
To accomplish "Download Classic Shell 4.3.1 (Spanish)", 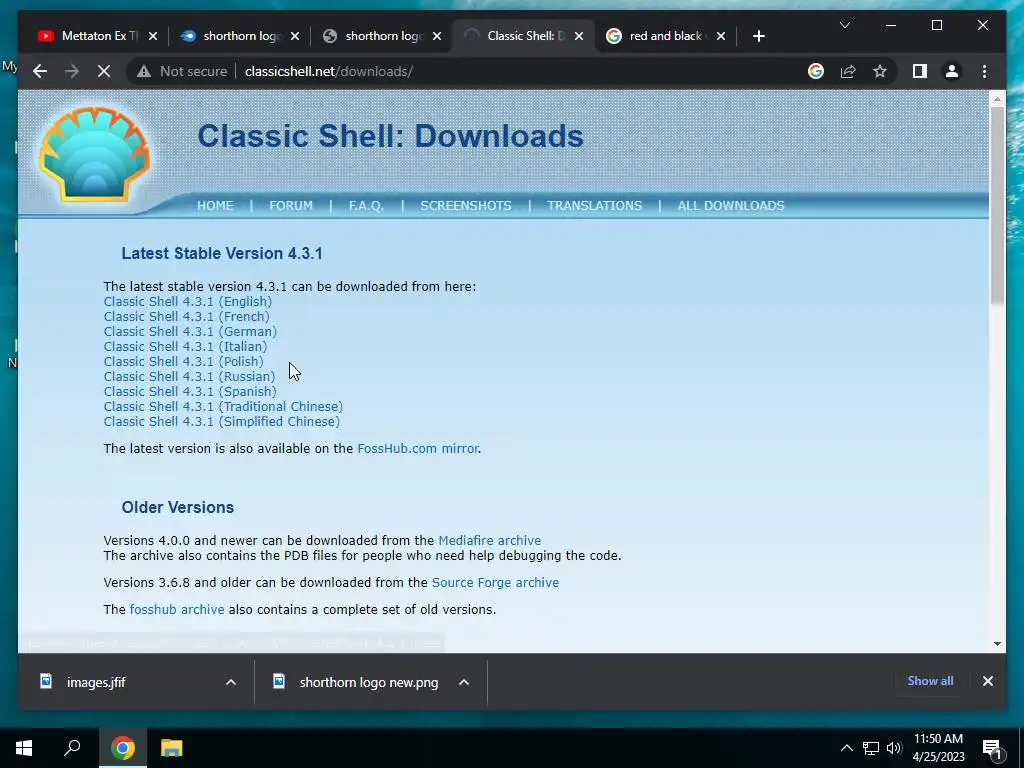I will click(x=190, y=391).
